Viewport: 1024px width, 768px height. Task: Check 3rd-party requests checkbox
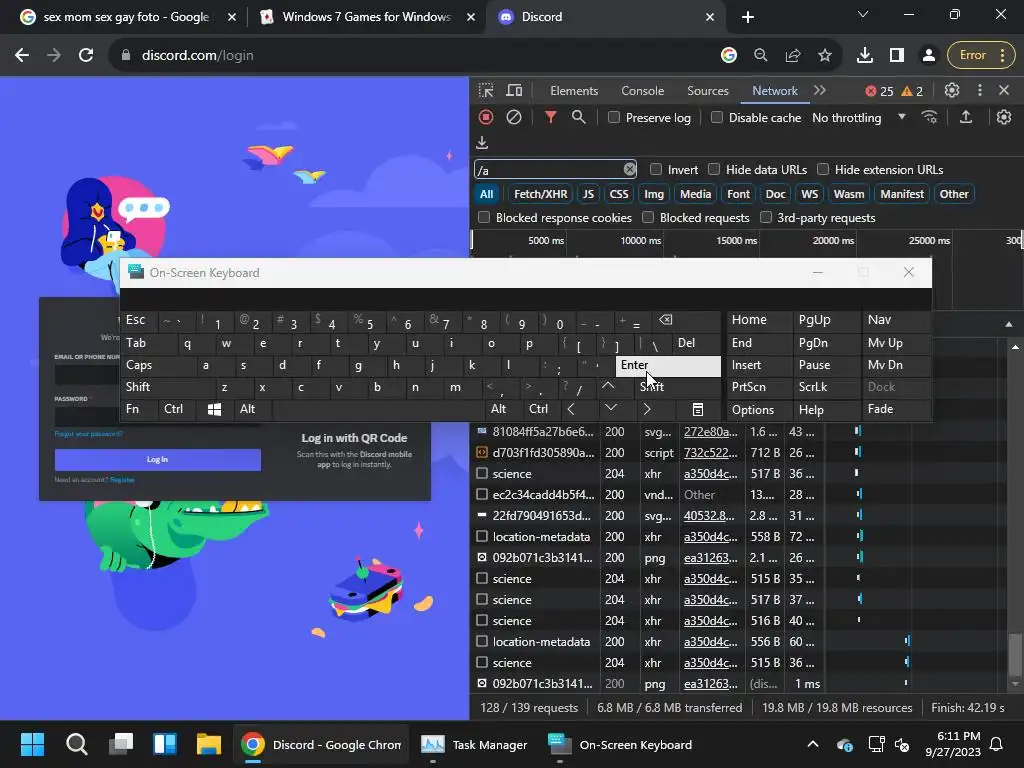coord(765,217)
